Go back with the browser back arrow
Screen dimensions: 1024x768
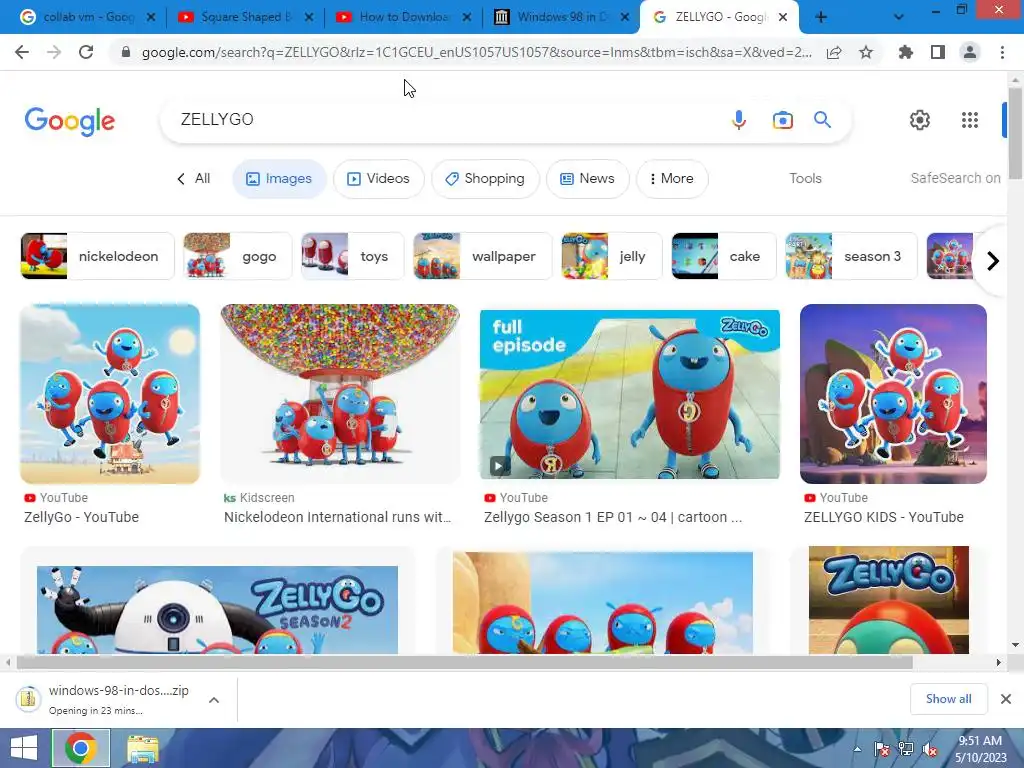22,52
